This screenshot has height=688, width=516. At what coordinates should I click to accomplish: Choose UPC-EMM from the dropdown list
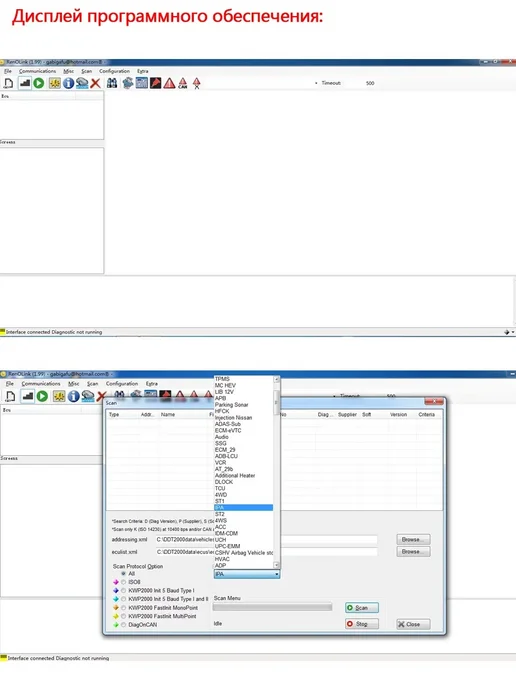tap(244, 546)
